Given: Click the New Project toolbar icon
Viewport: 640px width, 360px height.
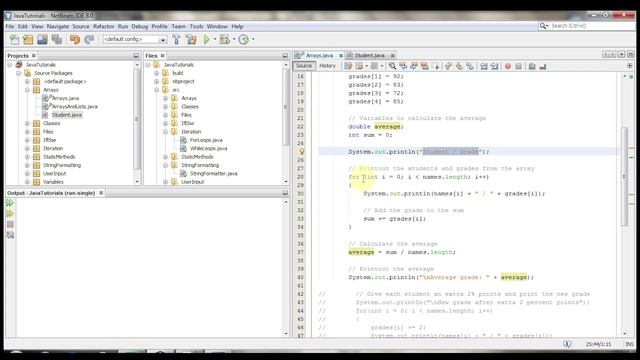Looking at the screenshot, I should pos(28,40).
